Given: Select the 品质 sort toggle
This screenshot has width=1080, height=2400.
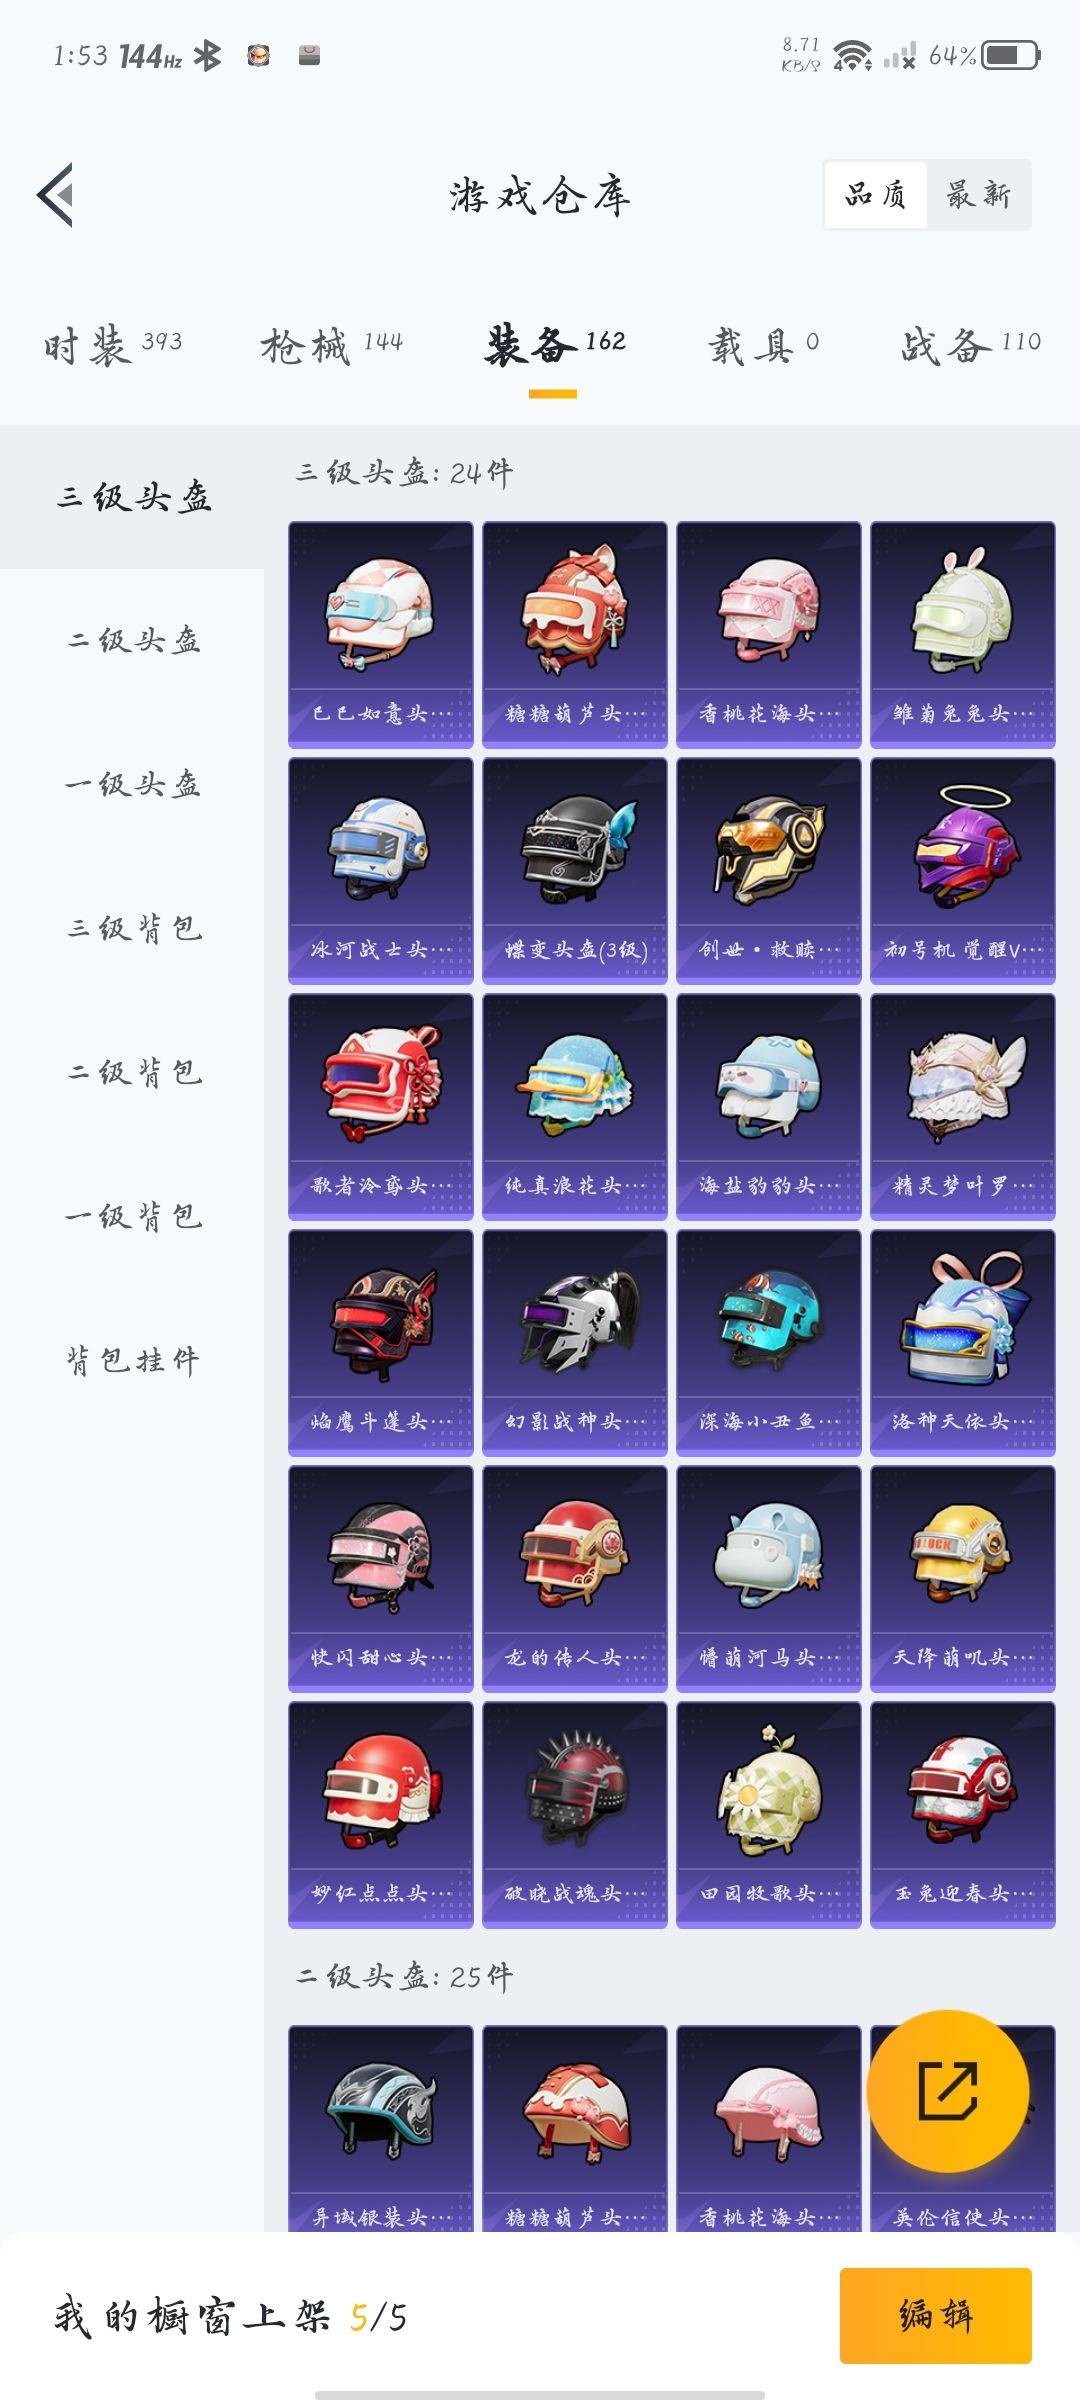Looking at the screenshot, I should point(876,195).
